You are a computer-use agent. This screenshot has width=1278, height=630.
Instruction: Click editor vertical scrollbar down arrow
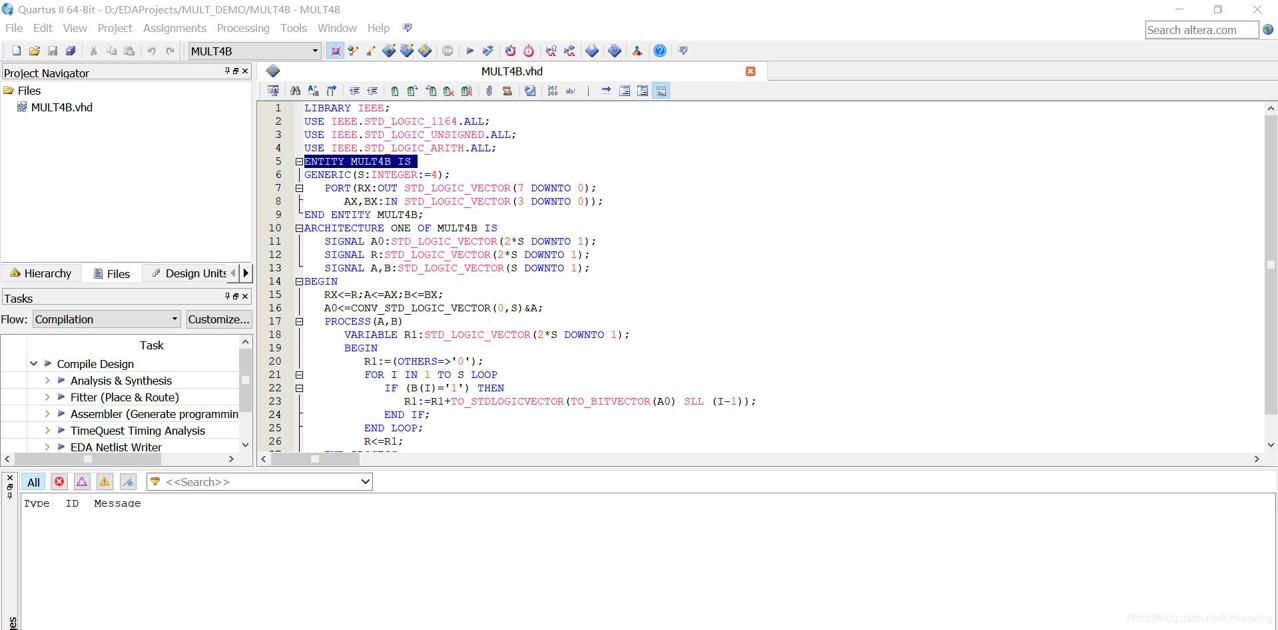[1271, 445]
